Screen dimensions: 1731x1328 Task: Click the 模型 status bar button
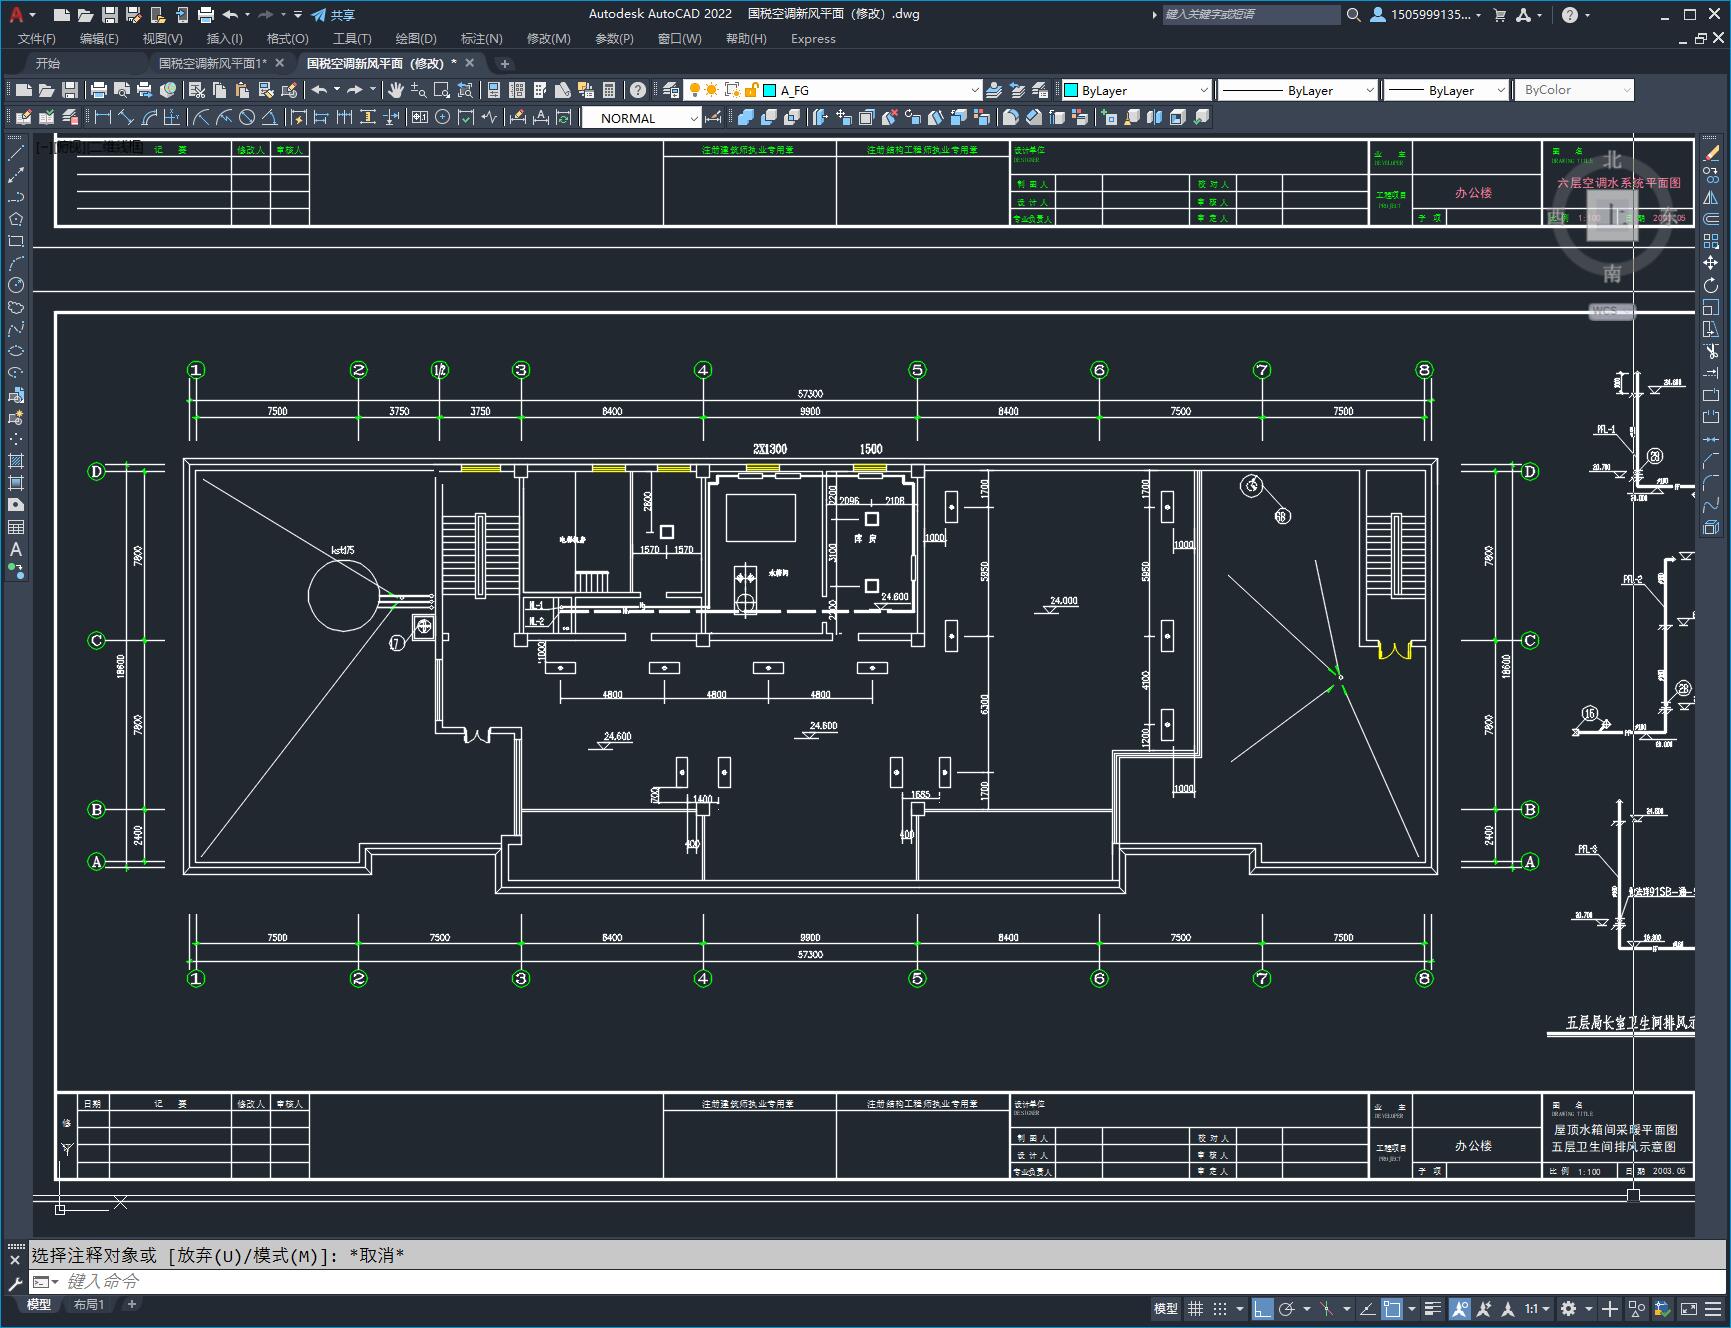[x=1166, y=1308]
